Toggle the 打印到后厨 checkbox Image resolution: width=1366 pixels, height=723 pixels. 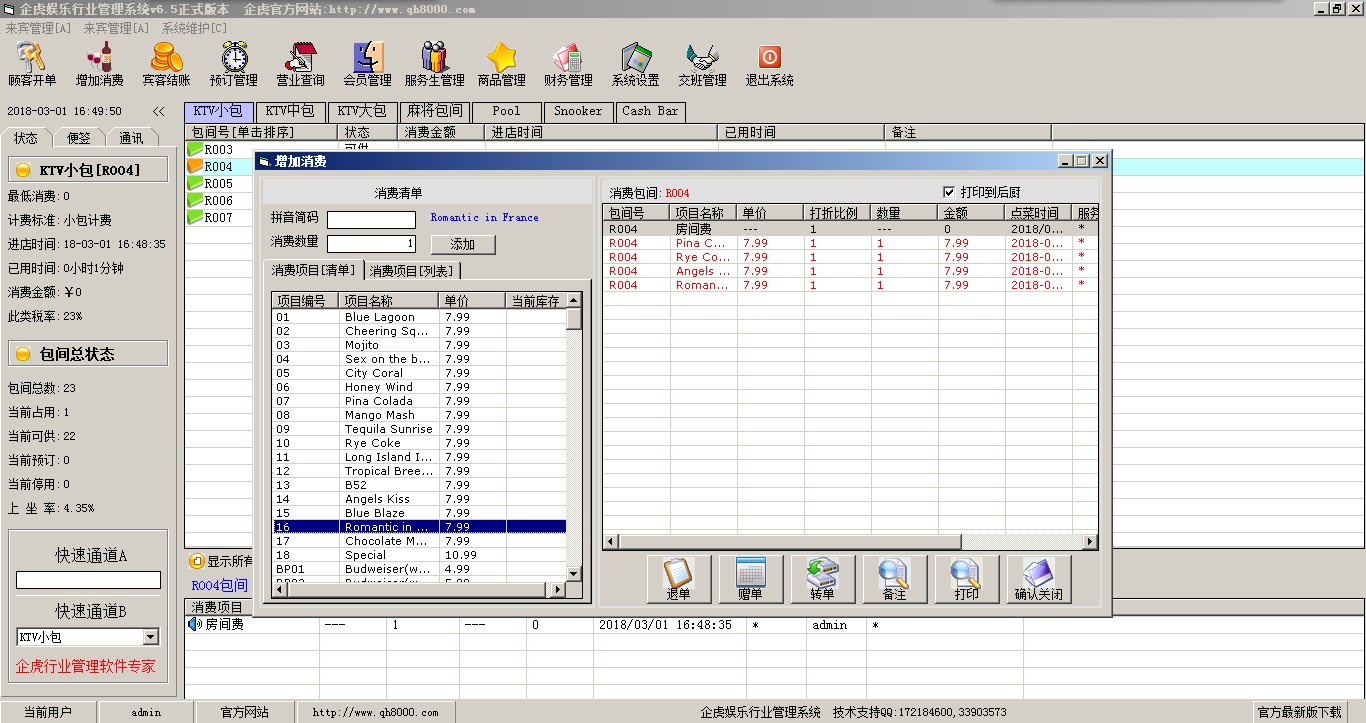click(949, 192)
